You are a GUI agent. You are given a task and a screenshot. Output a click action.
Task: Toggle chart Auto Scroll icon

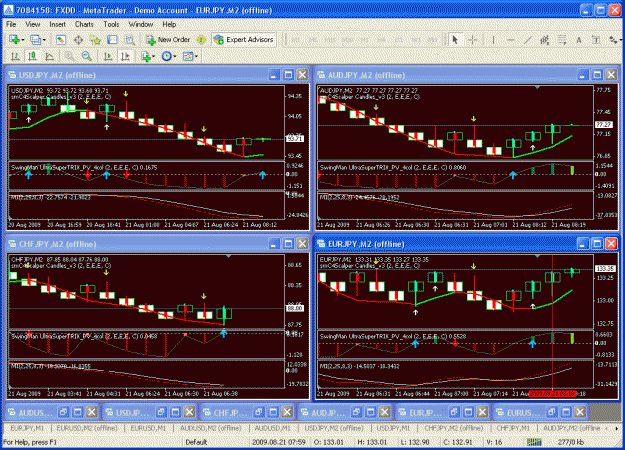point(108,56)
